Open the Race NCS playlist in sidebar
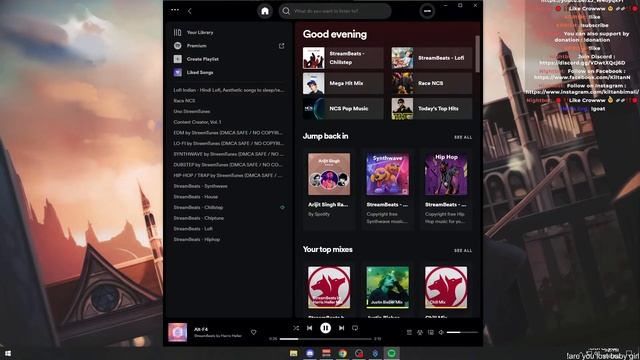640x360 pixels. [x=184, y=100]
